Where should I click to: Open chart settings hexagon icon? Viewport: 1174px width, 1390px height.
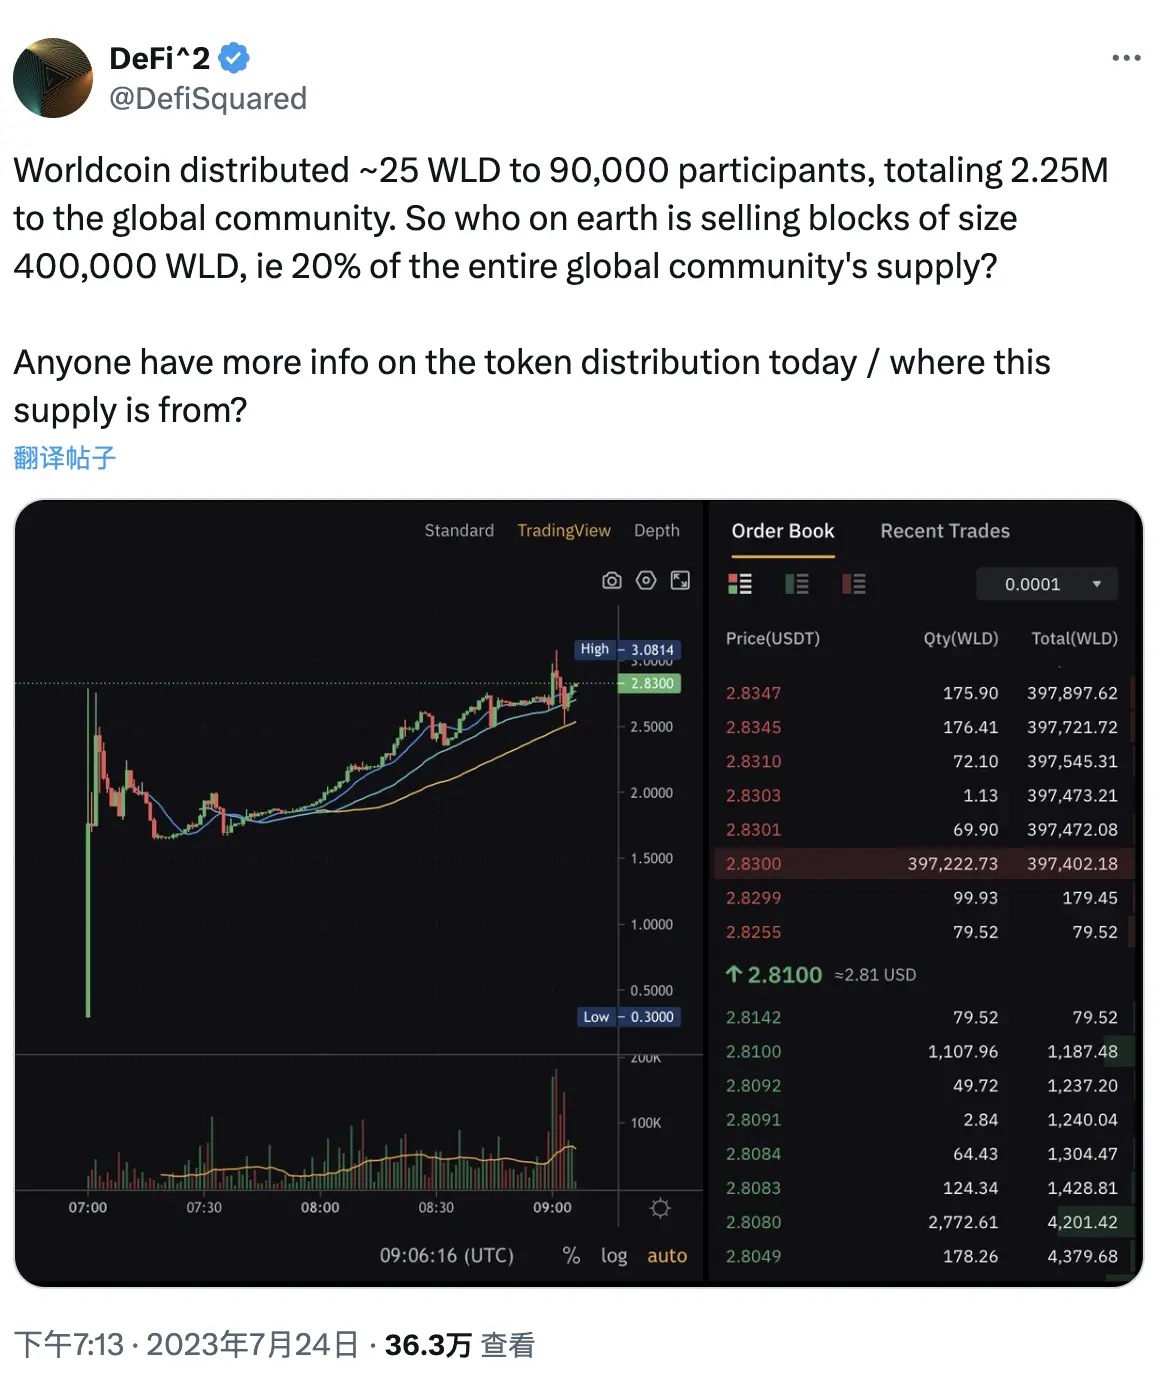[x=646, y=581]
